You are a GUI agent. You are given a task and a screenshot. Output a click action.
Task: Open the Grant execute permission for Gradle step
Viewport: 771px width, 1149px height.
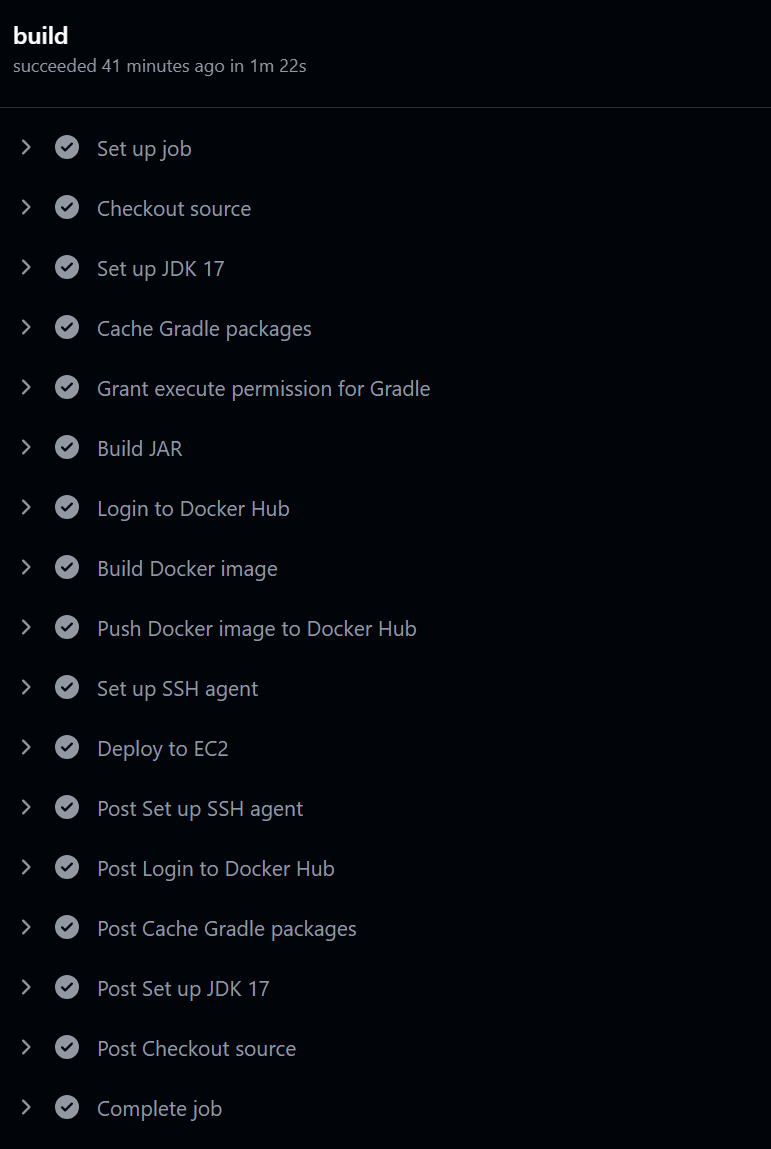263,388
